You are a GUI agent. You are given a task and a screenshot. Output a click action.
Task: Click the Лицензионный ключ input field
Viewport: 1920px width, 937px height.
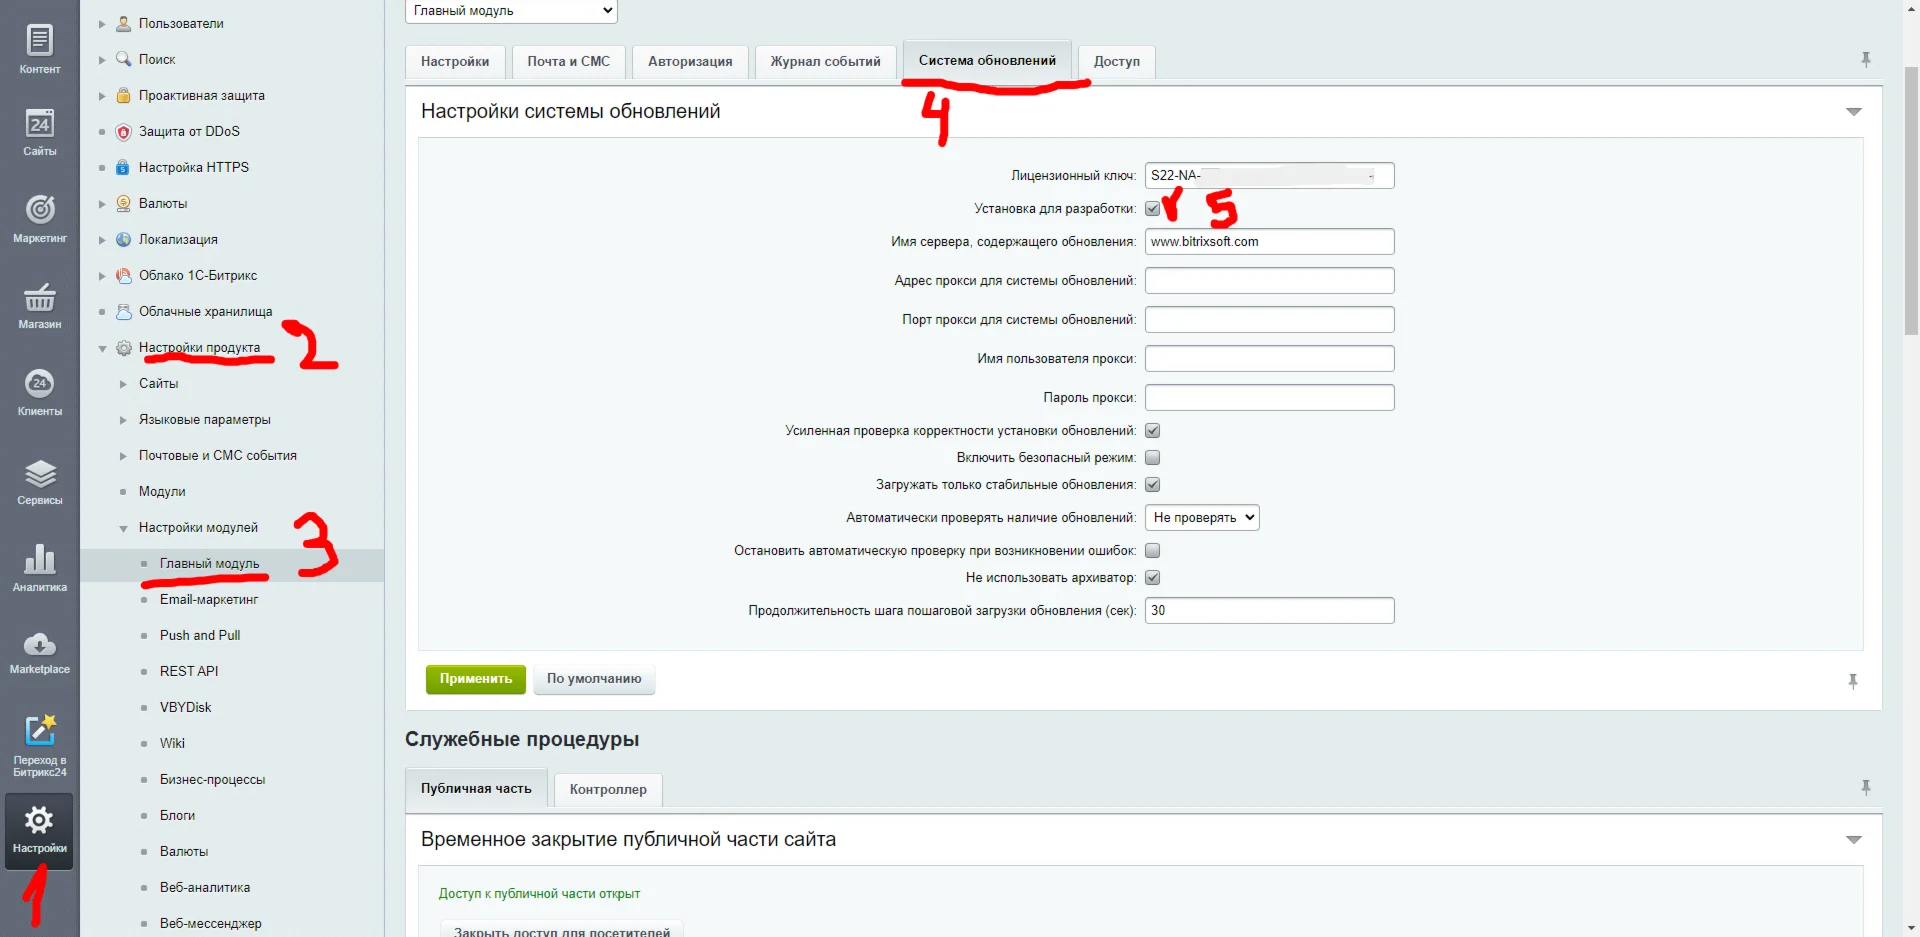point(1269,175)
